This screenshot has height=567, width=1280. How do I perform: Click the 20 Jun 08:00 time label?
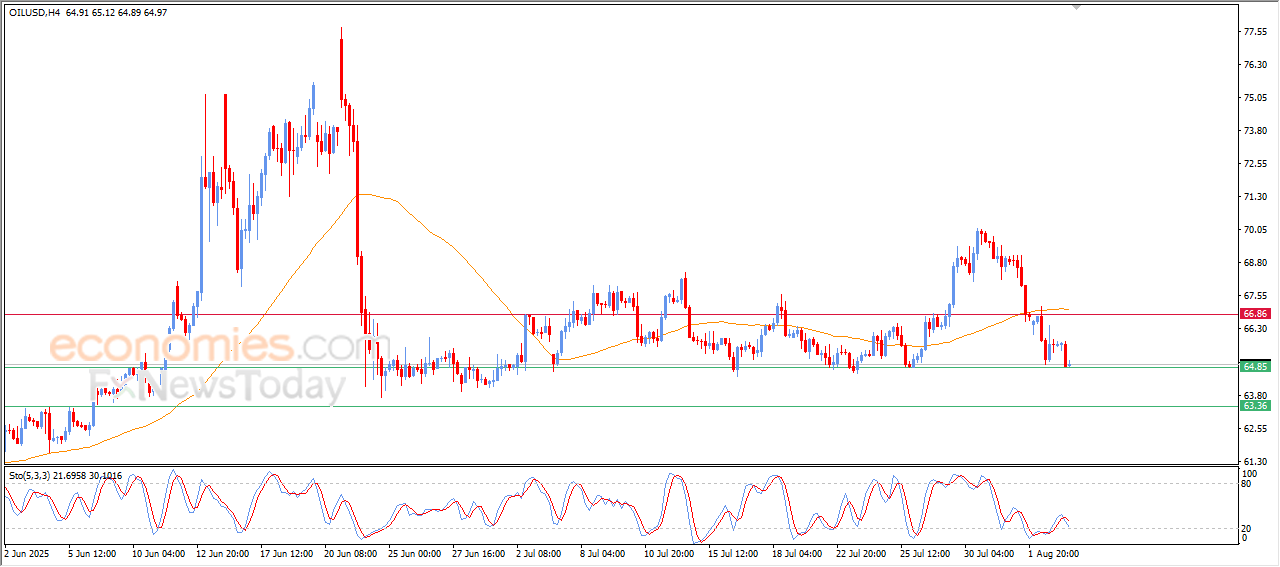pos(350,552)
